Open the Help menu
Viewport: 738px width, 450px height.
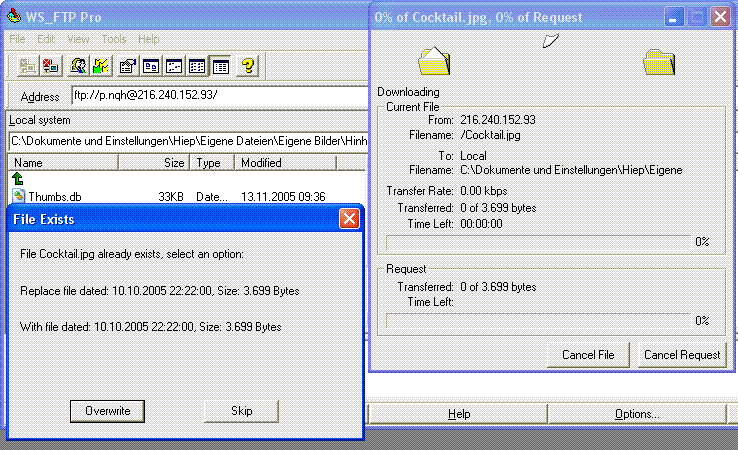point(149,39)
